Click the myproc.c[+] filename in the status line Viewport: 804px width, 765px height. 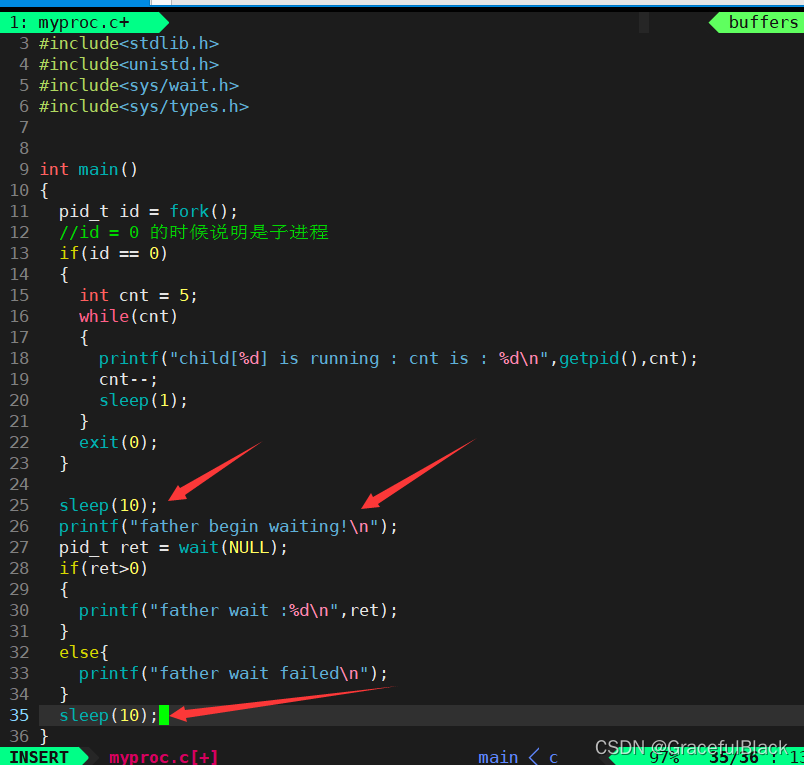click(164, 757)
